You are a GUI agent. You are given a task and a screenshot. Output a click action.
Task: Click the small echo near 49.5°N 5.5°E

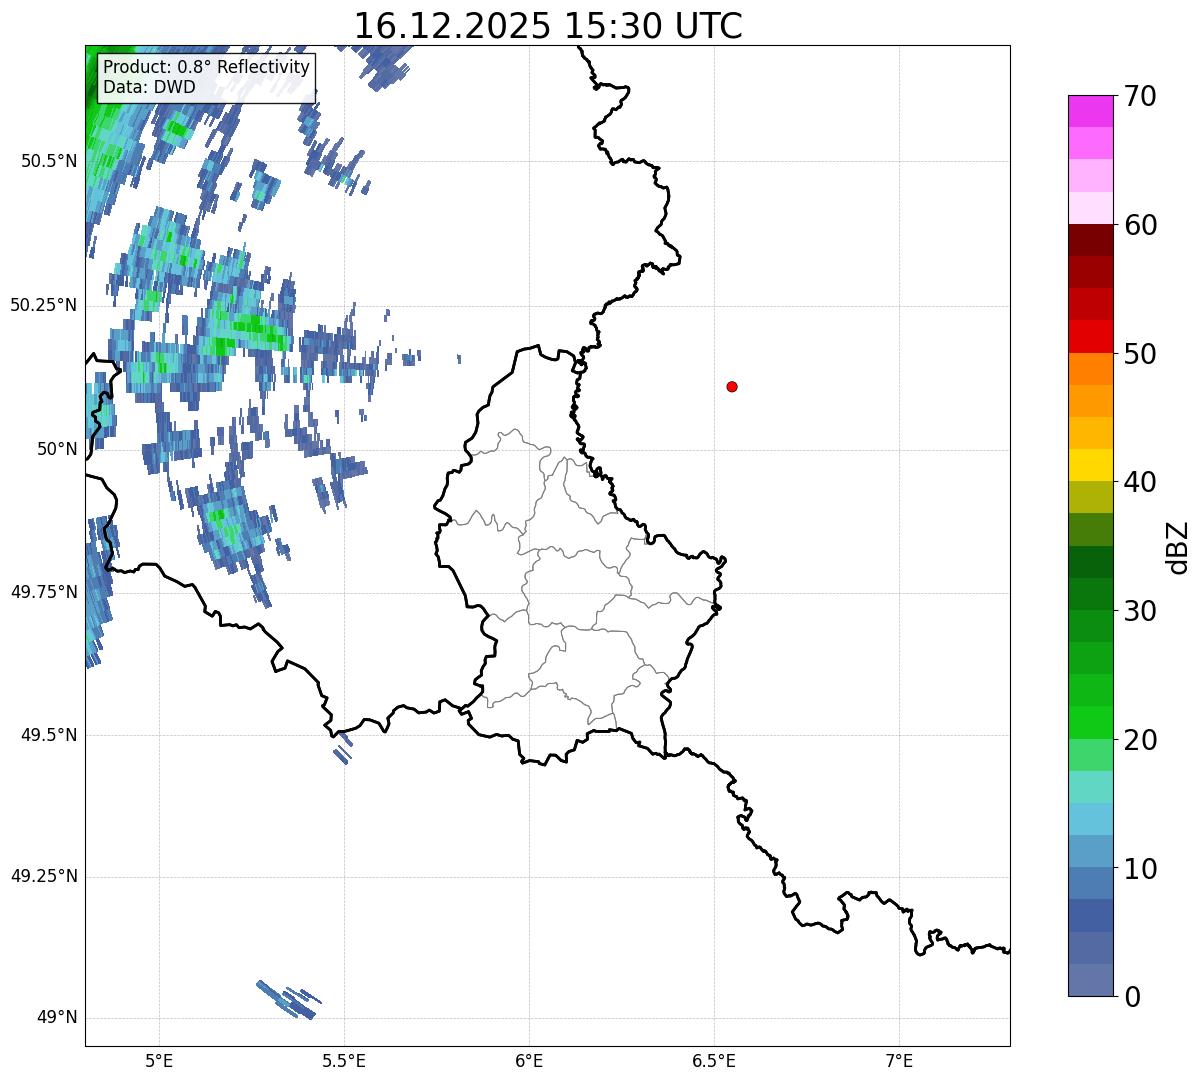(342, 747)
